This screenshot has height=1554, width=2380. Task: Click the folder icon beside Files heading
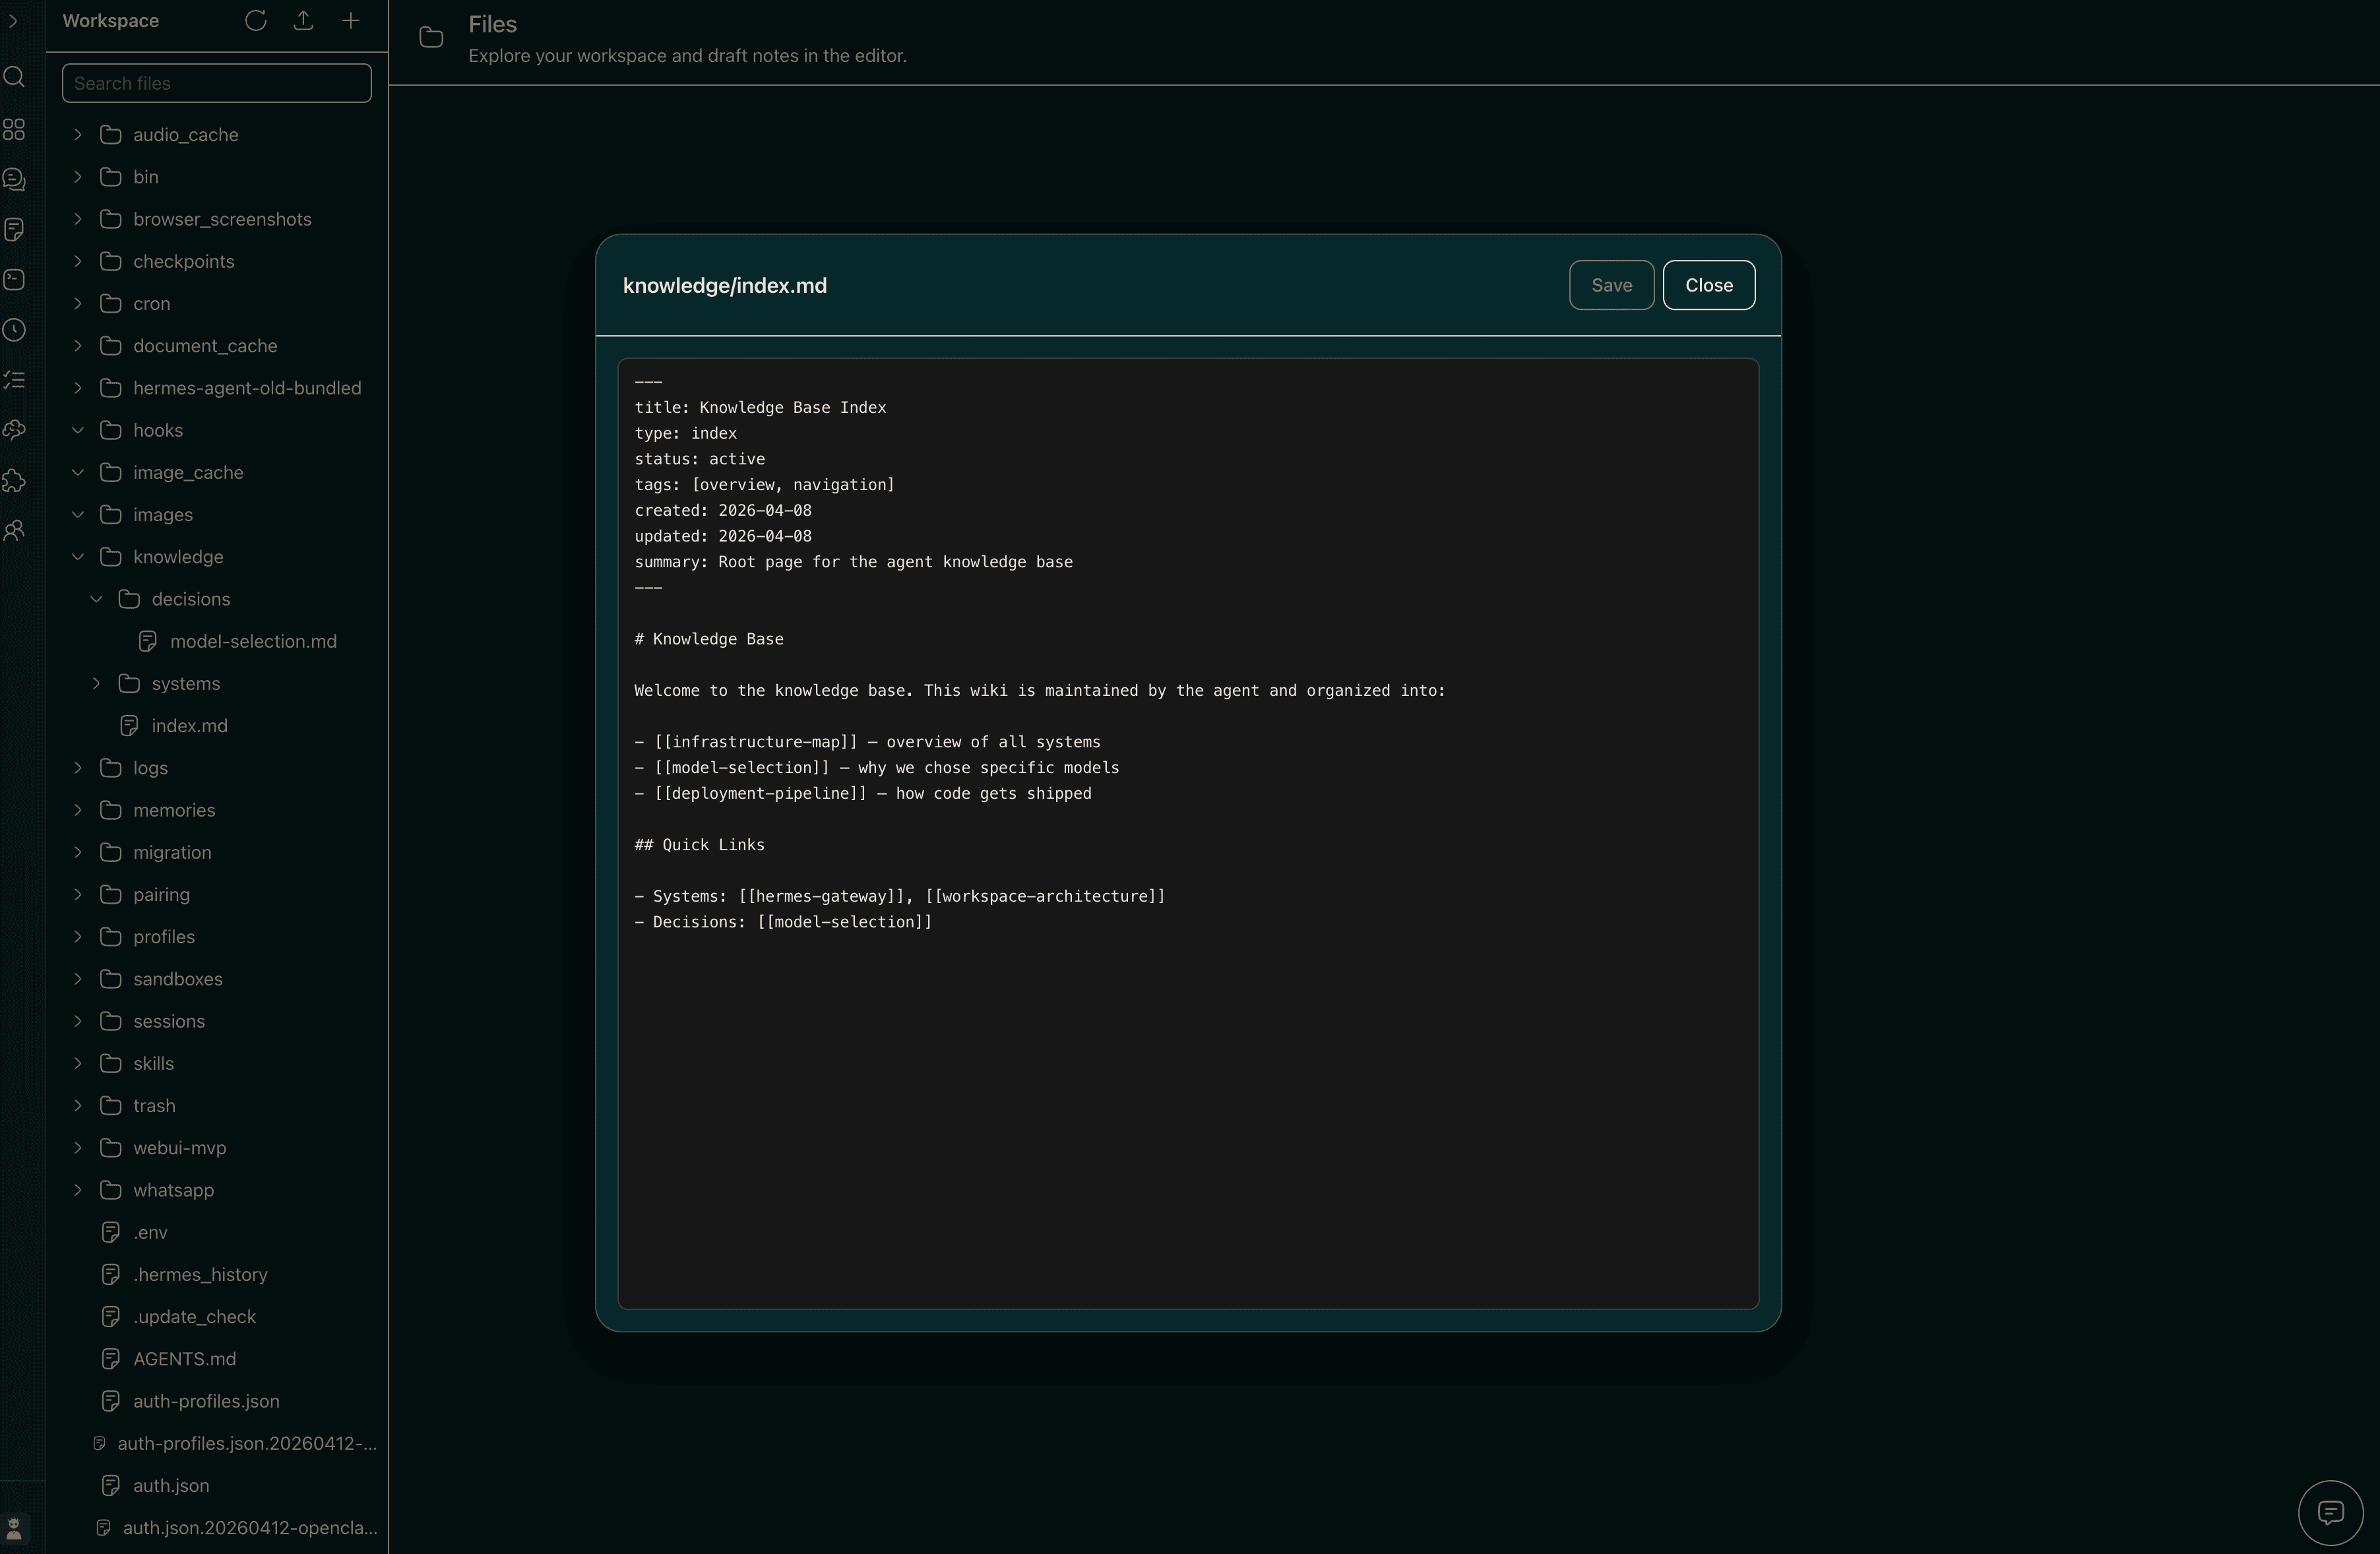(431, 38)
